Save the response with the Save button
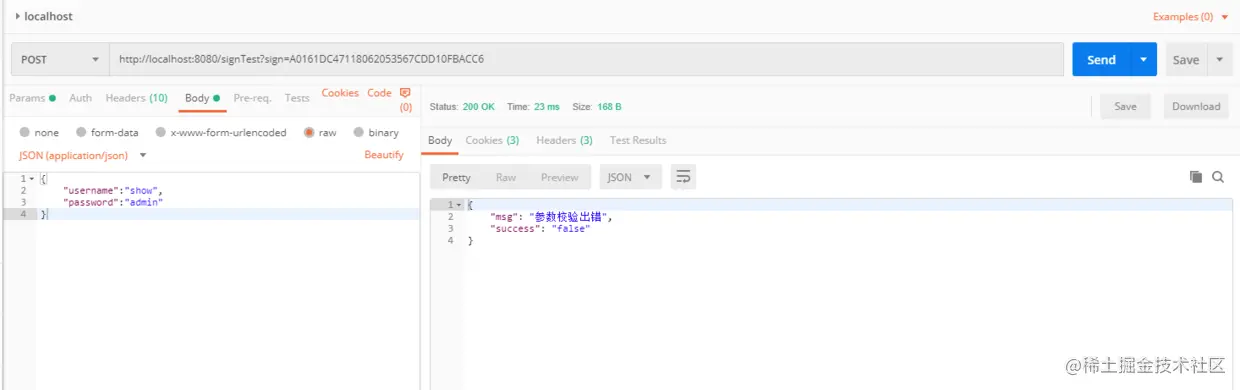 coord(1125,106)
